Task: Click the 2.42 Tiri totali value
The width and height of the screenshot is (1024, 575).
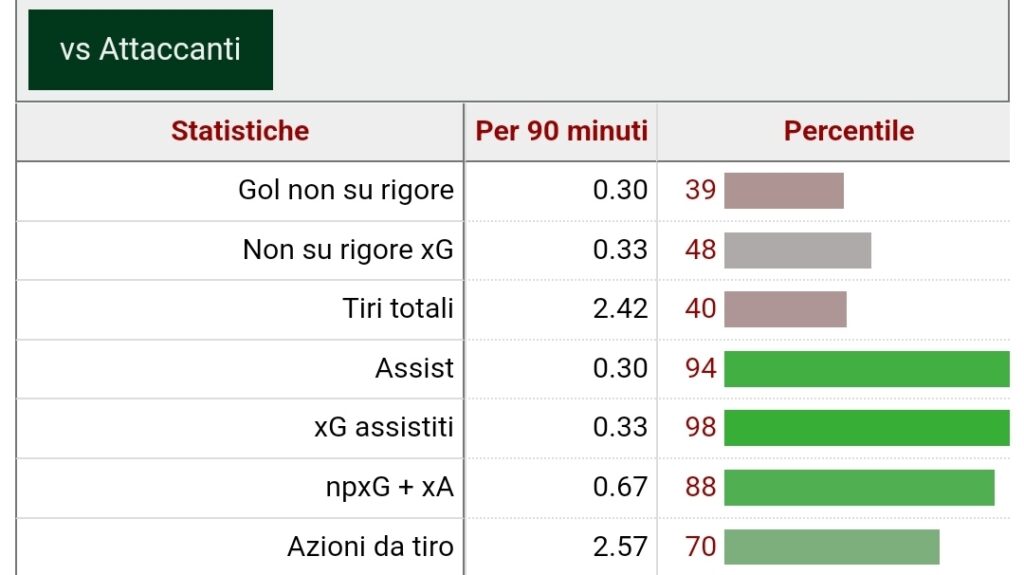Action: click(x=620, y=308)
